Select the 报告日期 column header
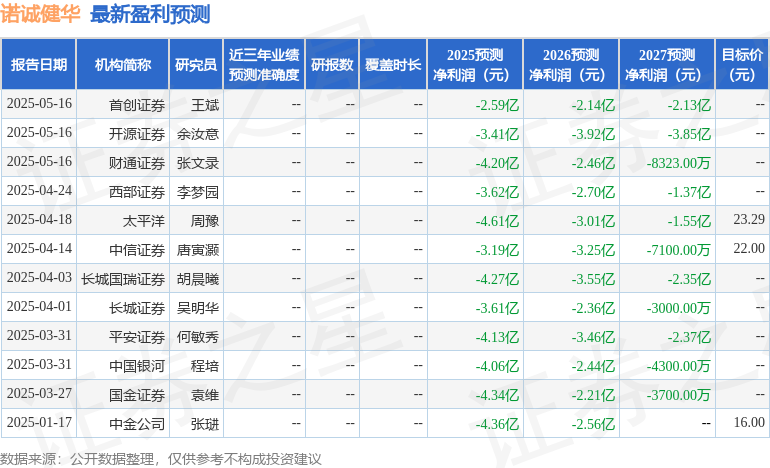Screen dimensions: 770x468 click(x=39, y=64)
